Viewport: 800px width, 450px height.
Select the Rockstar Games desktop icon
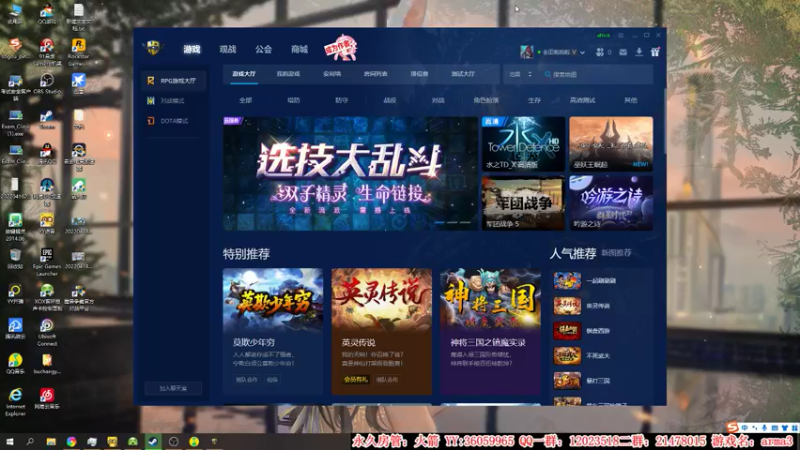click(78, 52)
